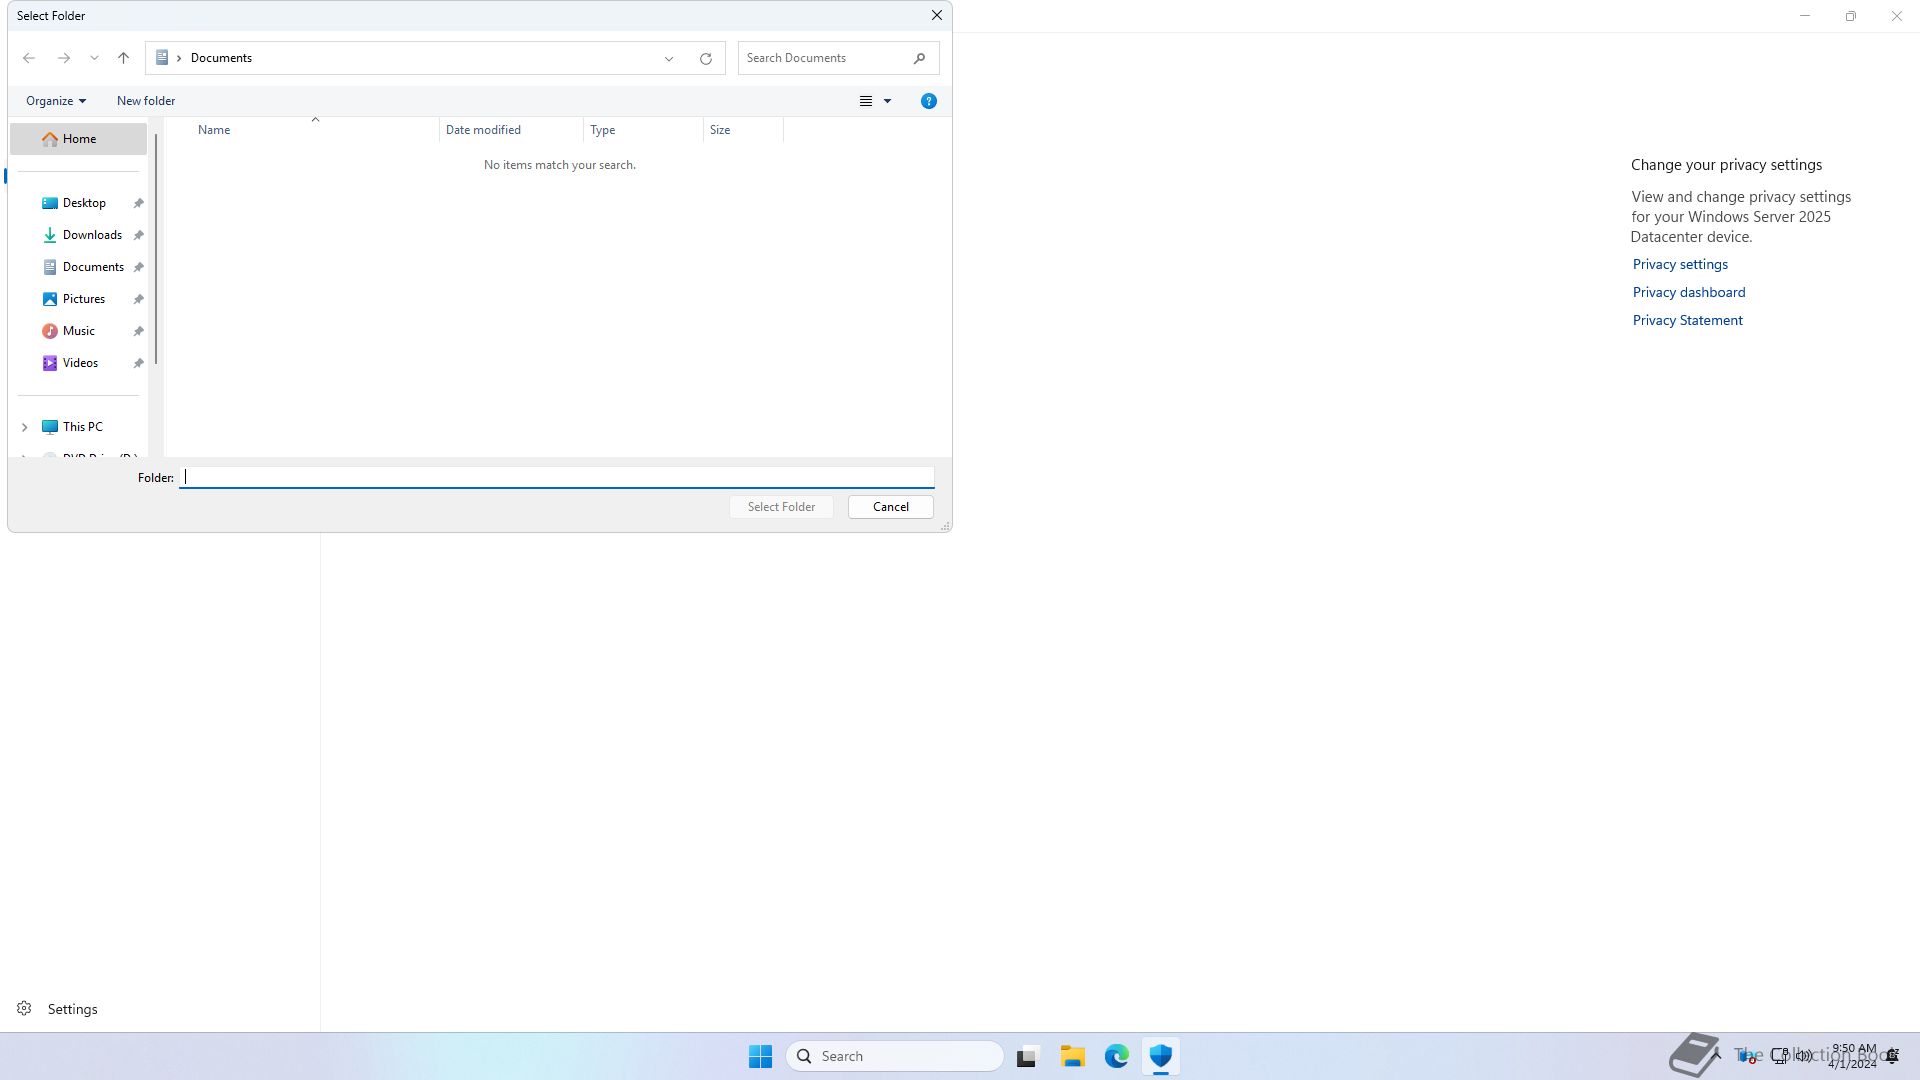Click the Cancel button
The height and width of the screenshot is (1080, 1920).
coord(890,507)
